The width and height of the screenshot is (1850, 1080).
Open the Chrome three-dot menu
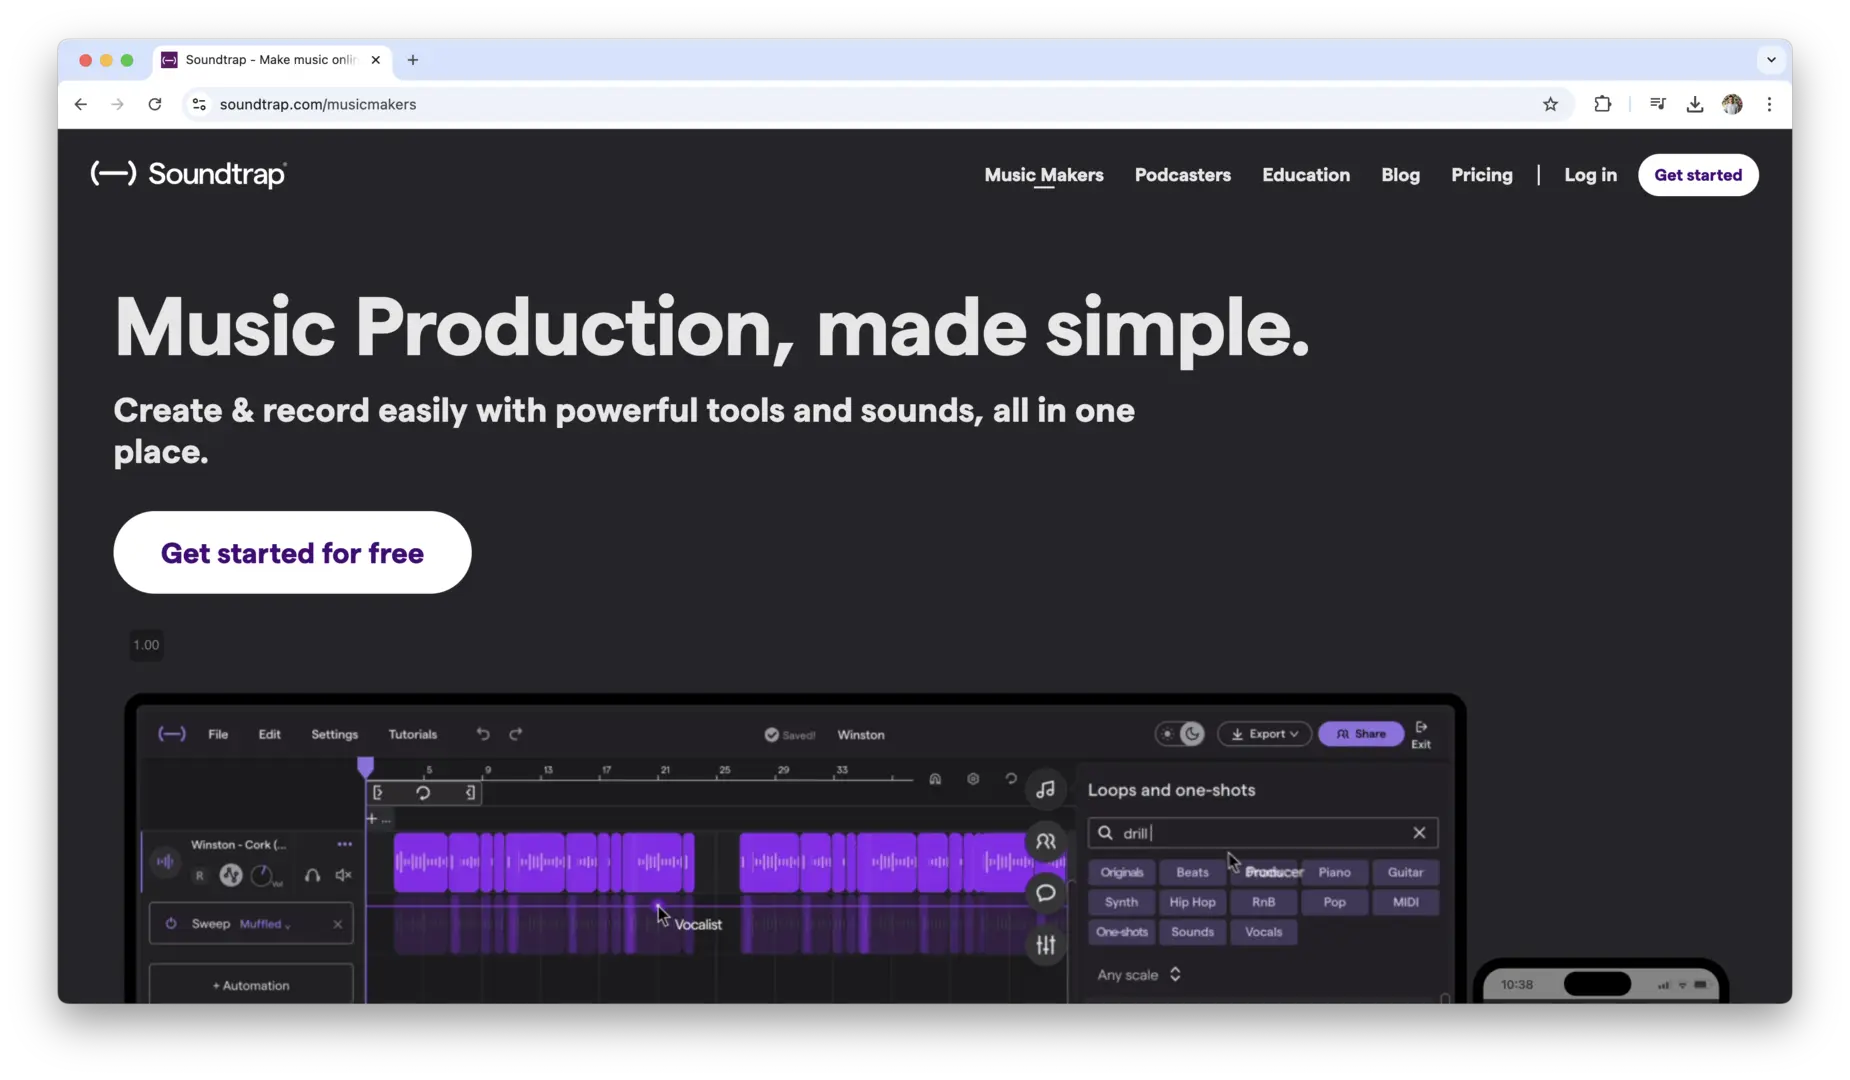coord(1770,104)
